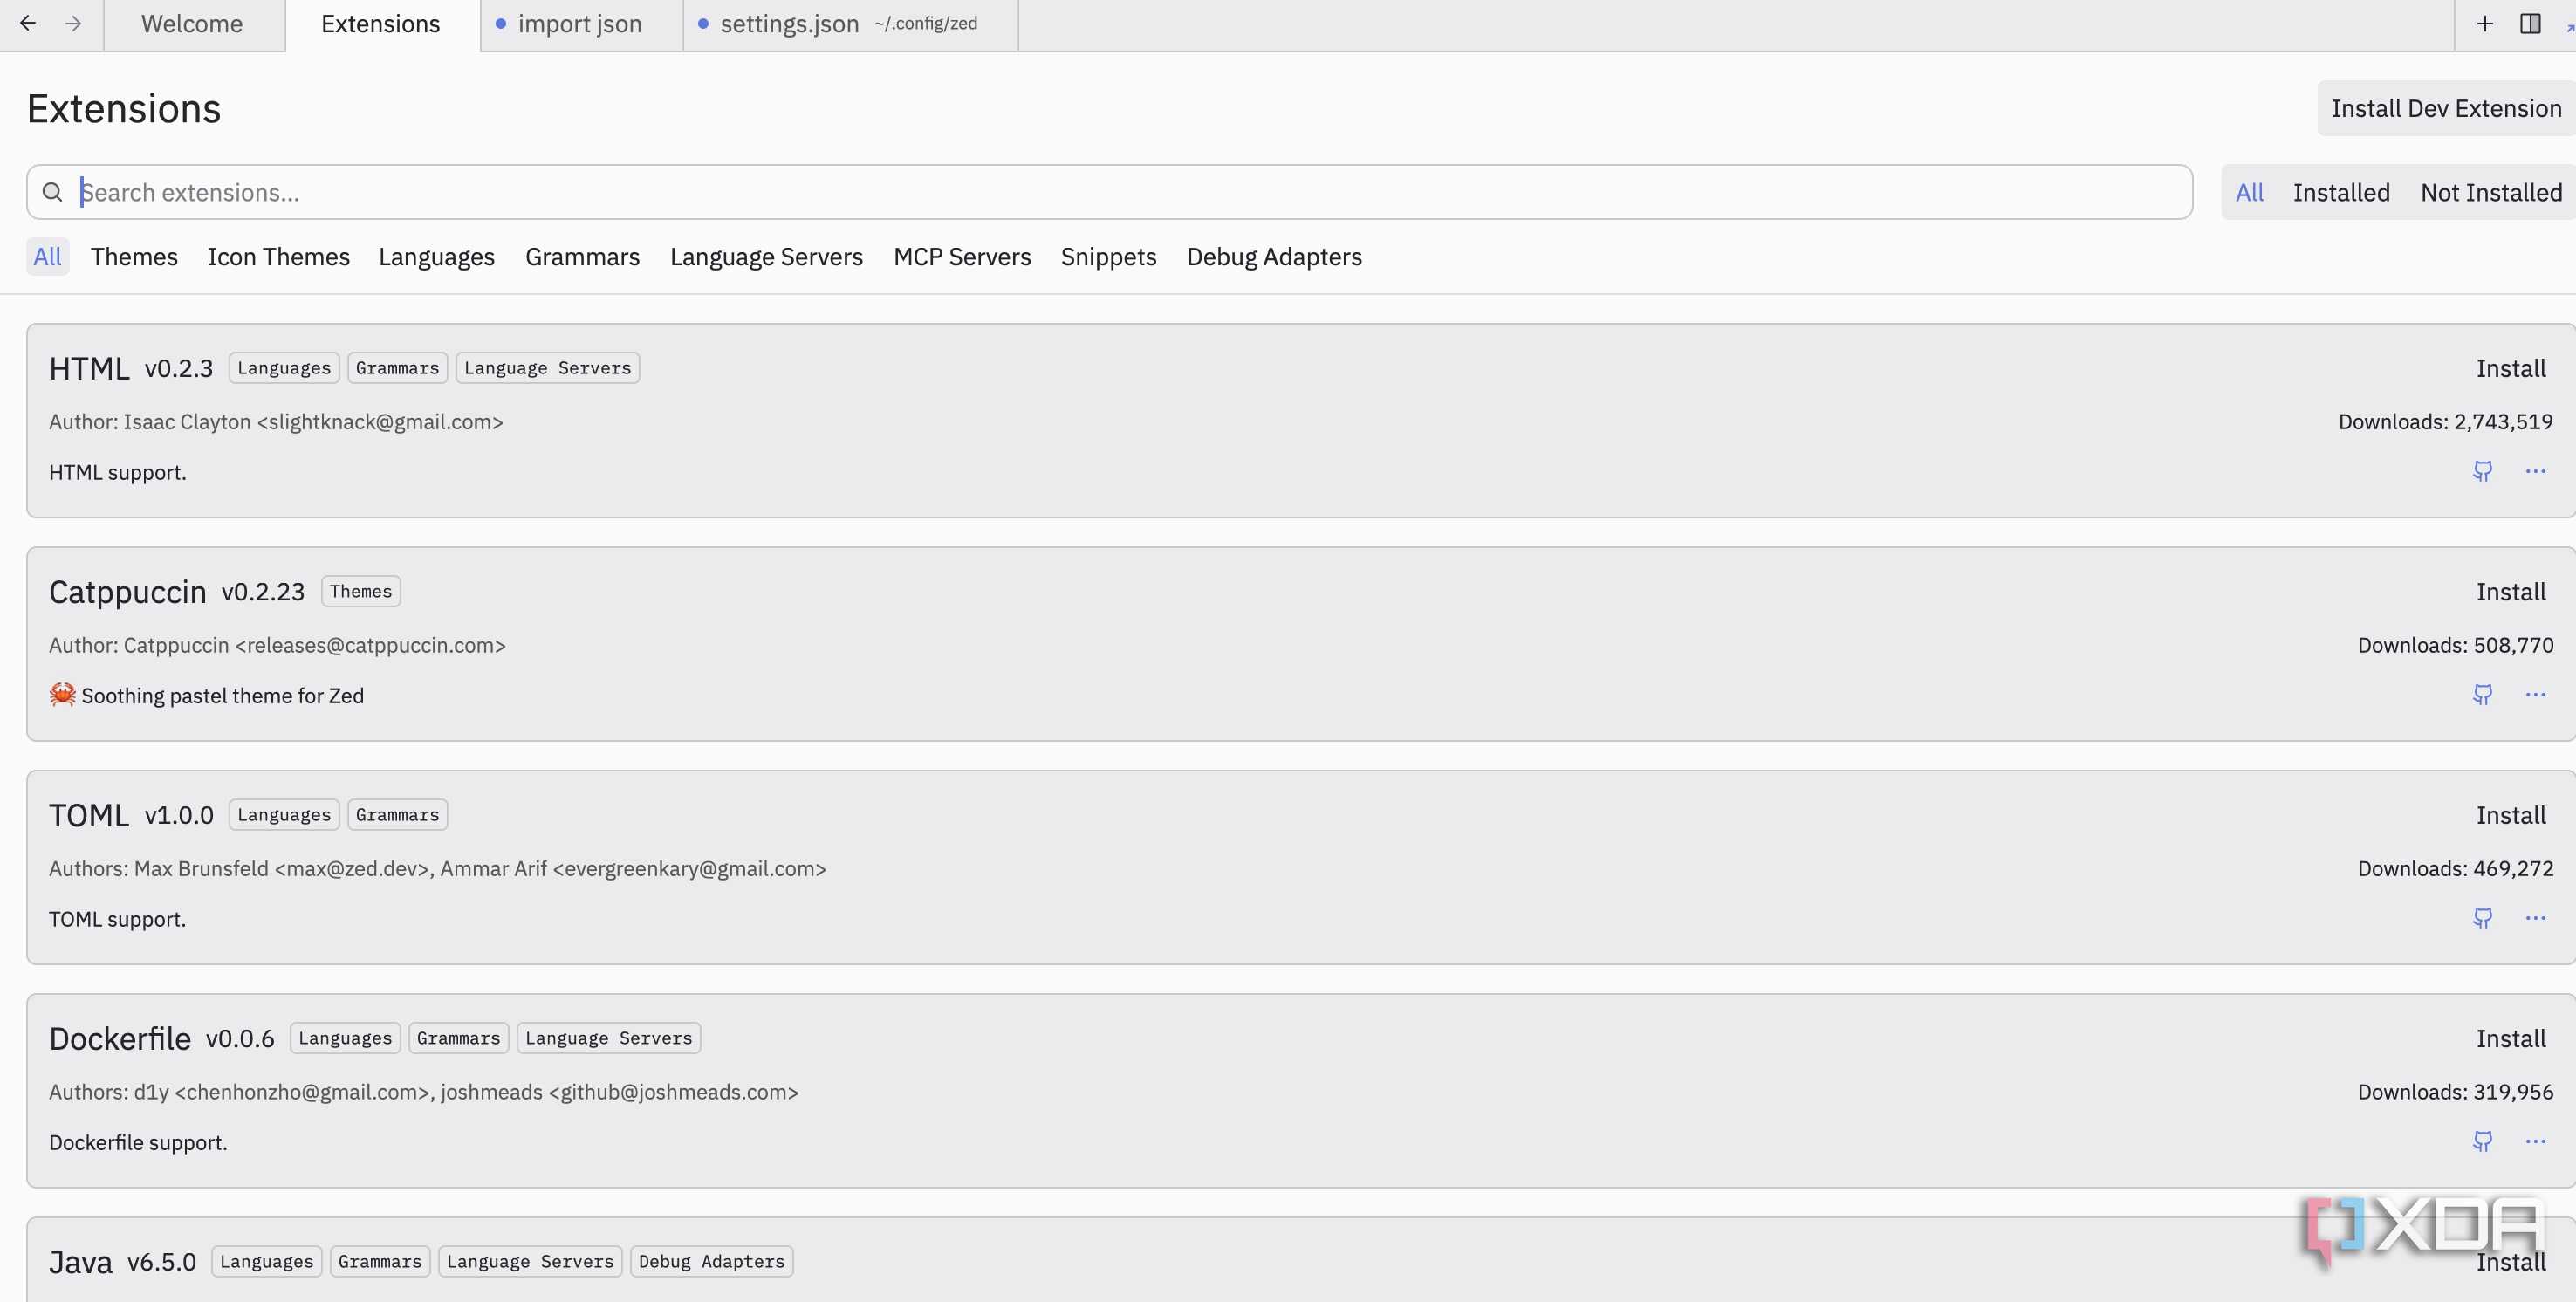
Task: Filter extensions by Languages category
Action: [x=436, y=257]
